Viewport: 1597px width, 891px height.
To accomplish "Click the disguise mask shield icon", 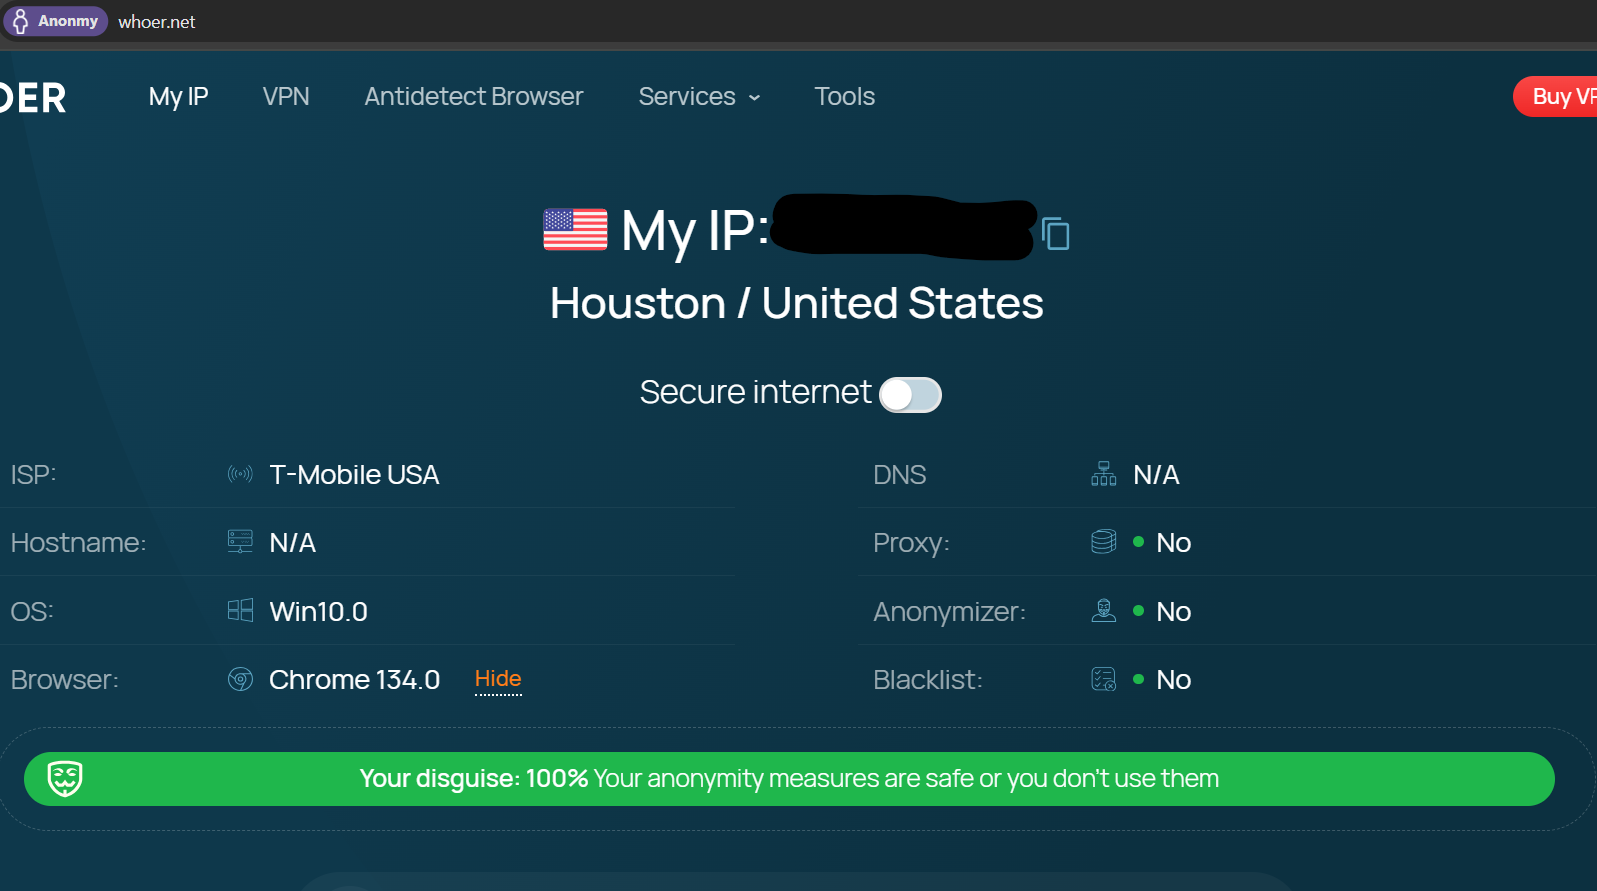I will 65,778.
